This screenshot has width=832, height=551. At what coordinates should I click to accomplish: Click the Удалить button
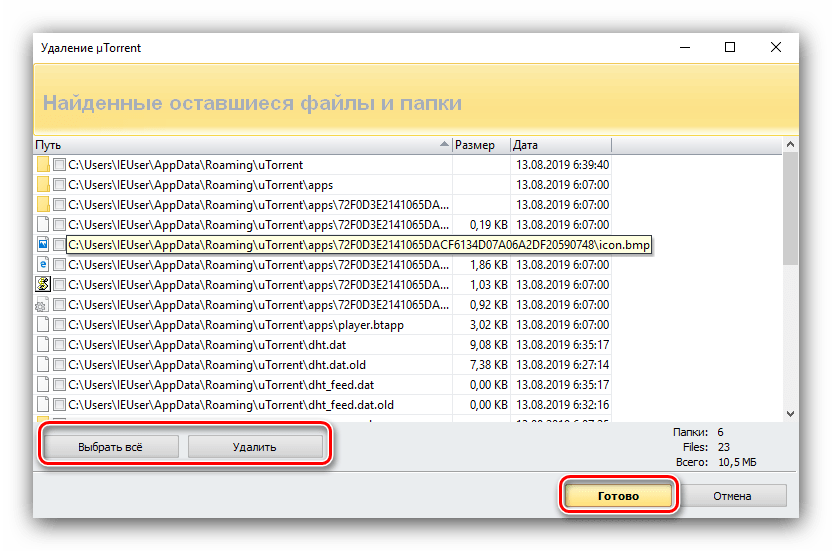tap(255, 447)
